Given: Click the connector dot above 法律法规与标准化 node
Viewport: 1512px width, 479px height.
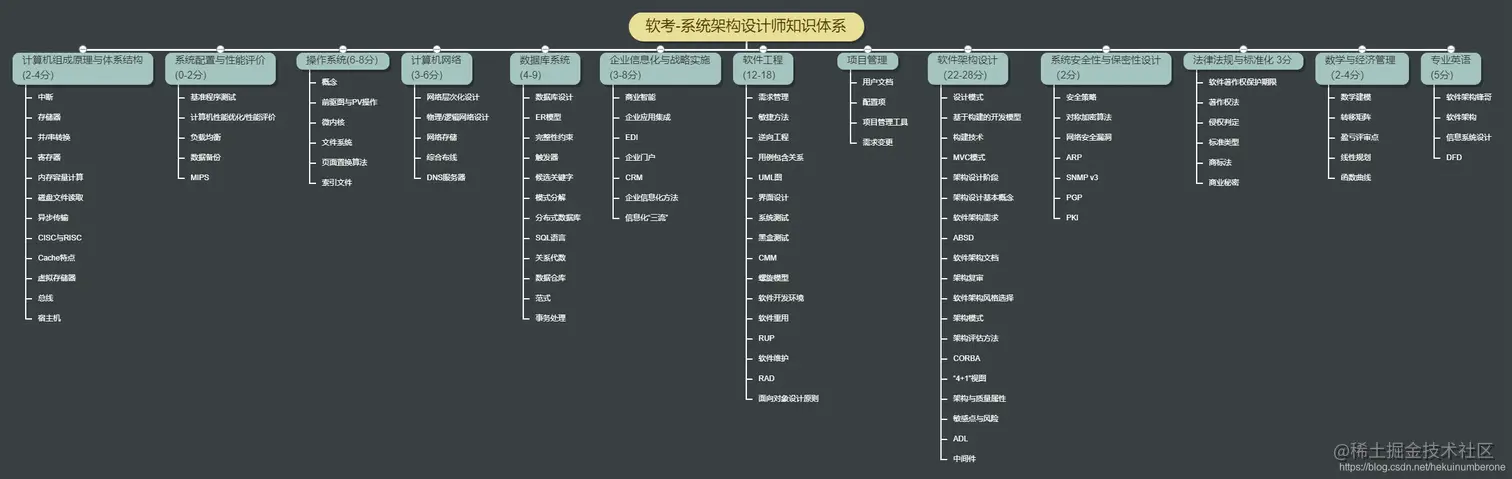Looking at the screenshot, I should [x=1242, y=47].
